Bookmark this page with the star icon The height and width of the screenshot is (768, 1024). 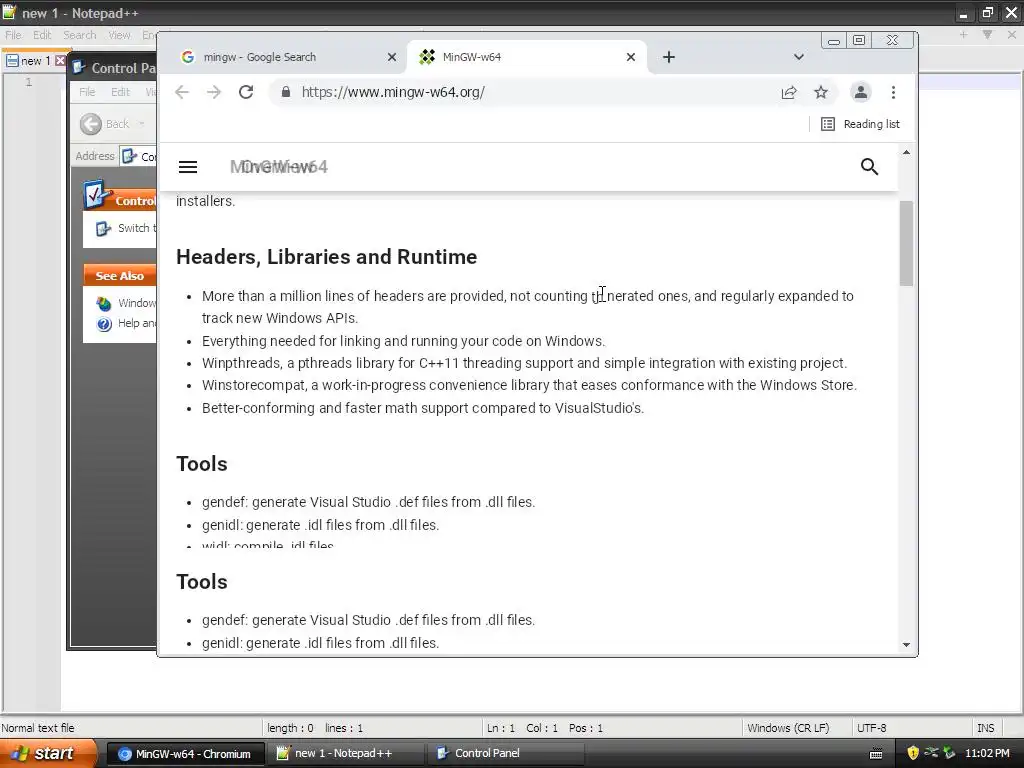coord(821,92)
